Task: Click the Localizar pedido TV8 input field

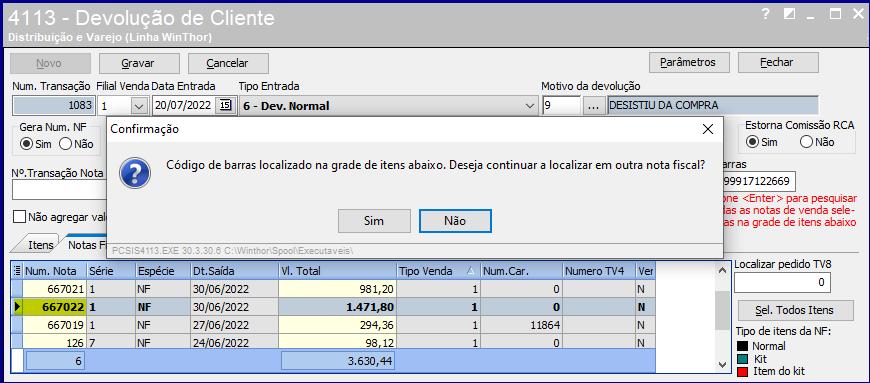Action: (x=782, y=283)
